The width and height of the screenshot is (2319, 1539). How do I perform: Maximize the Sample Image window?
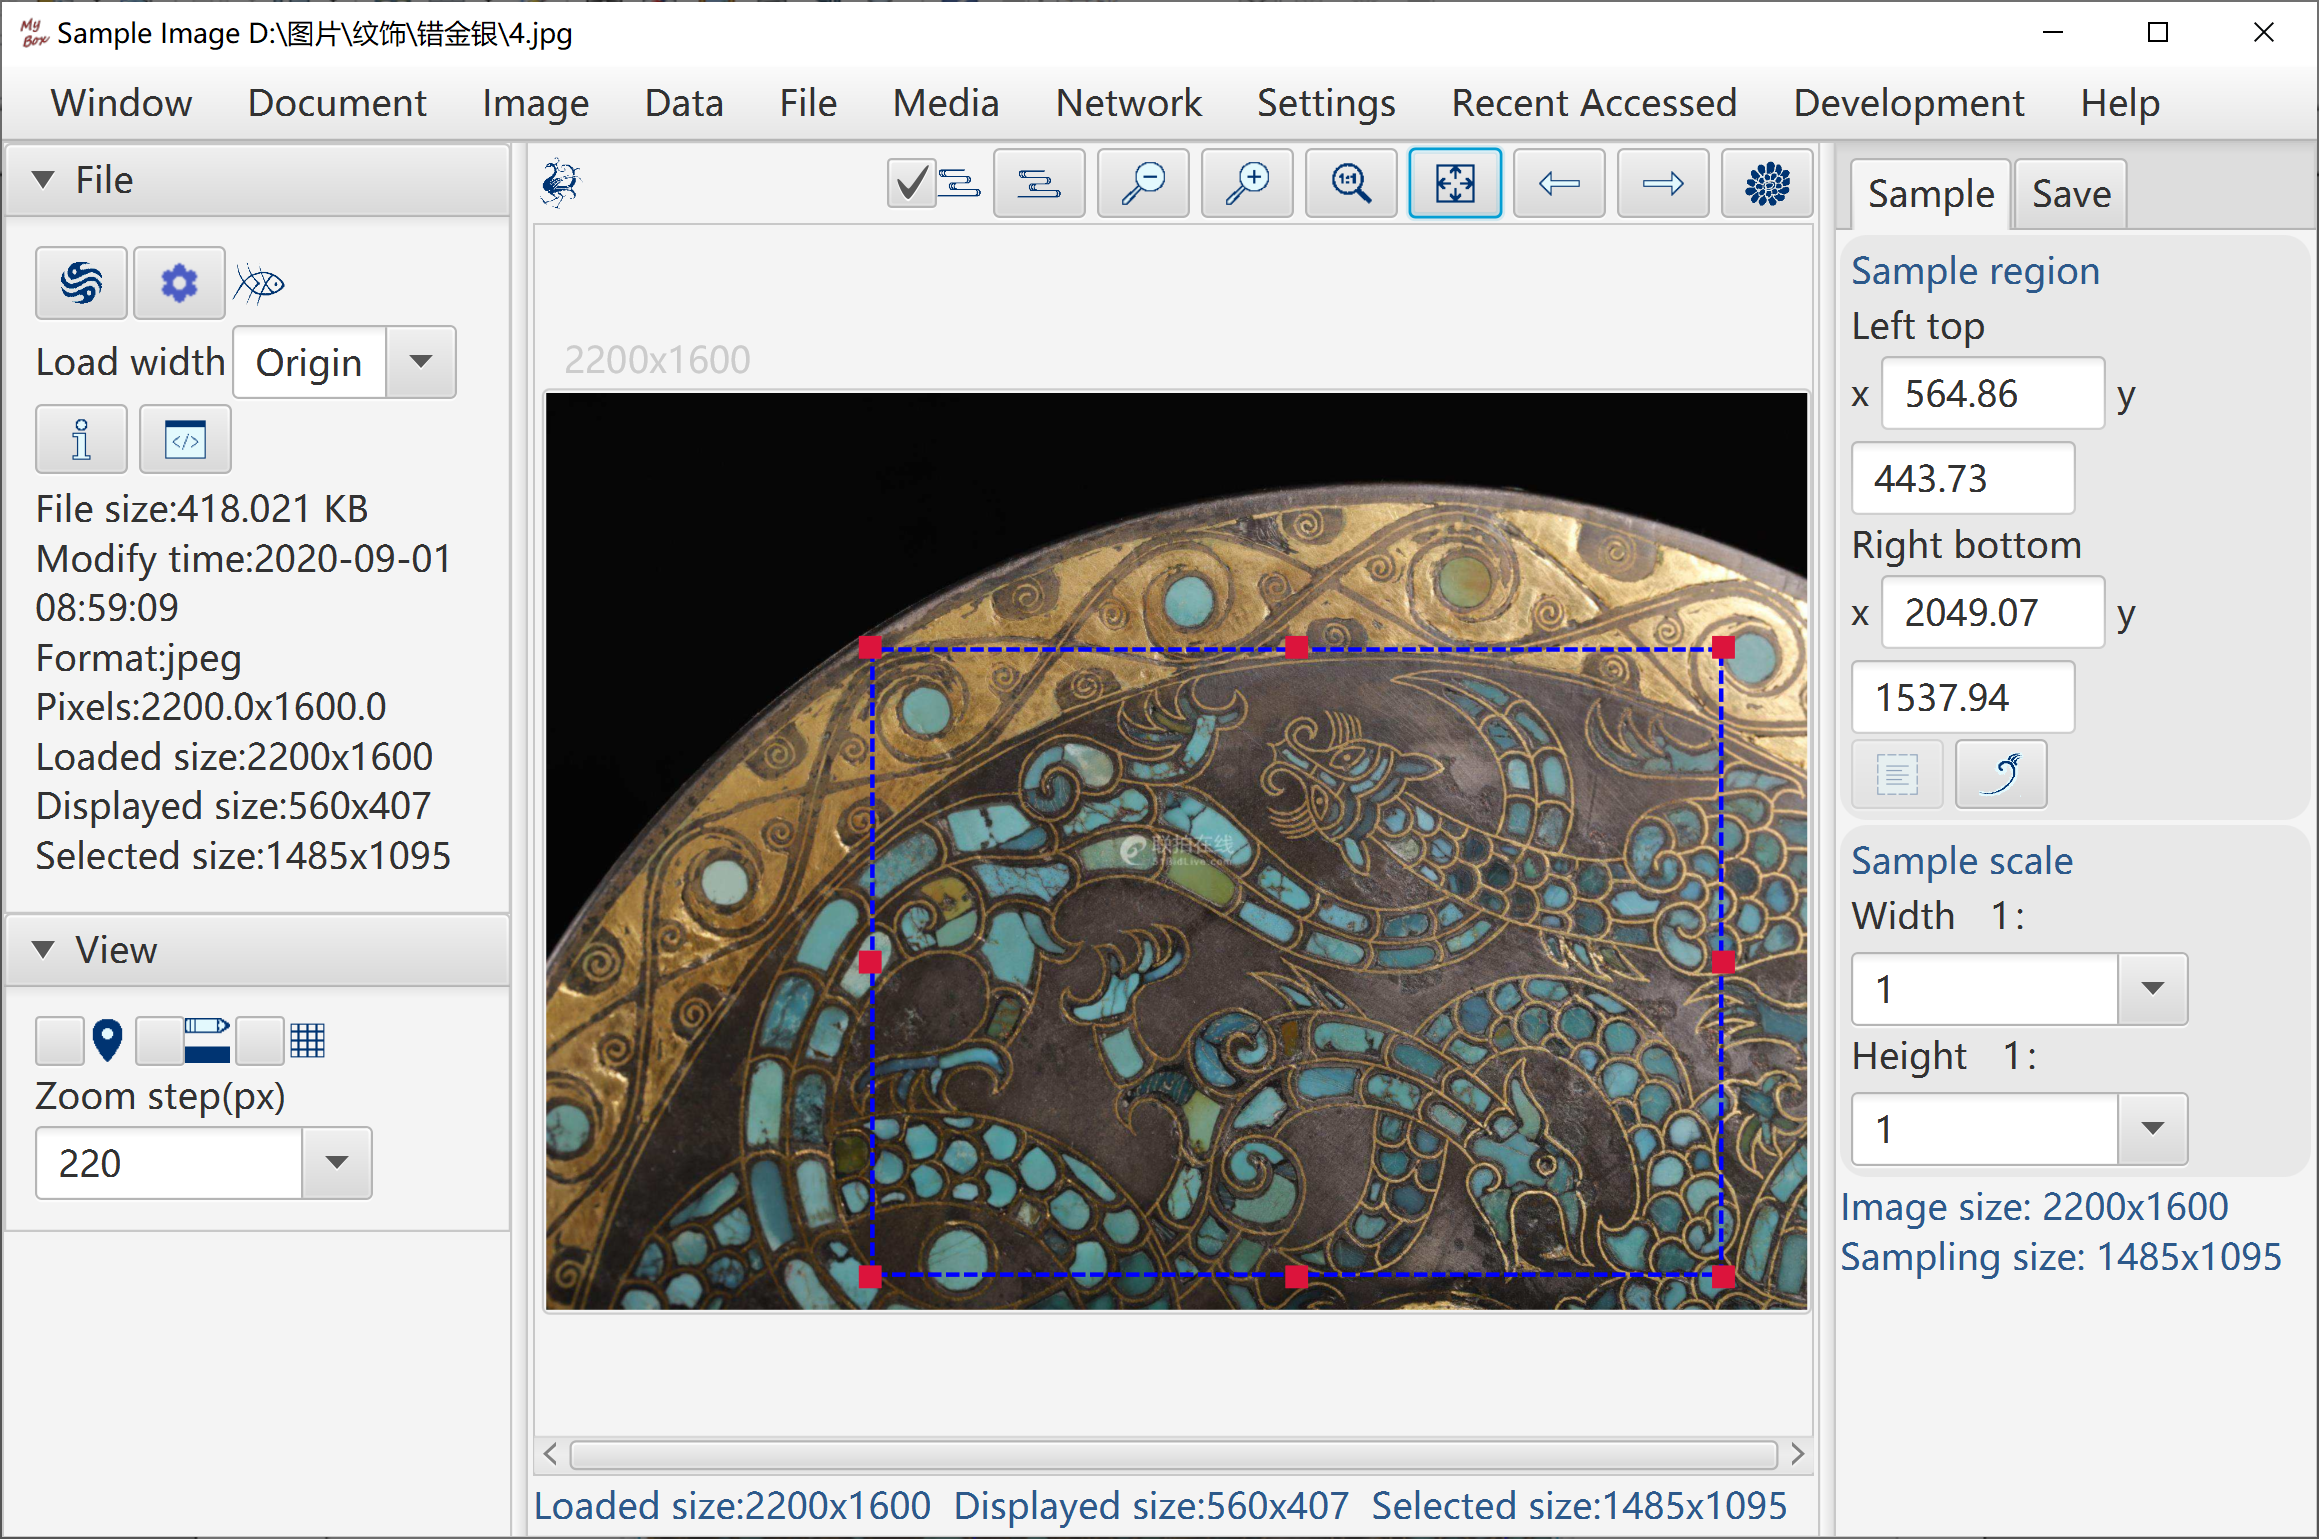point(2158,33)
